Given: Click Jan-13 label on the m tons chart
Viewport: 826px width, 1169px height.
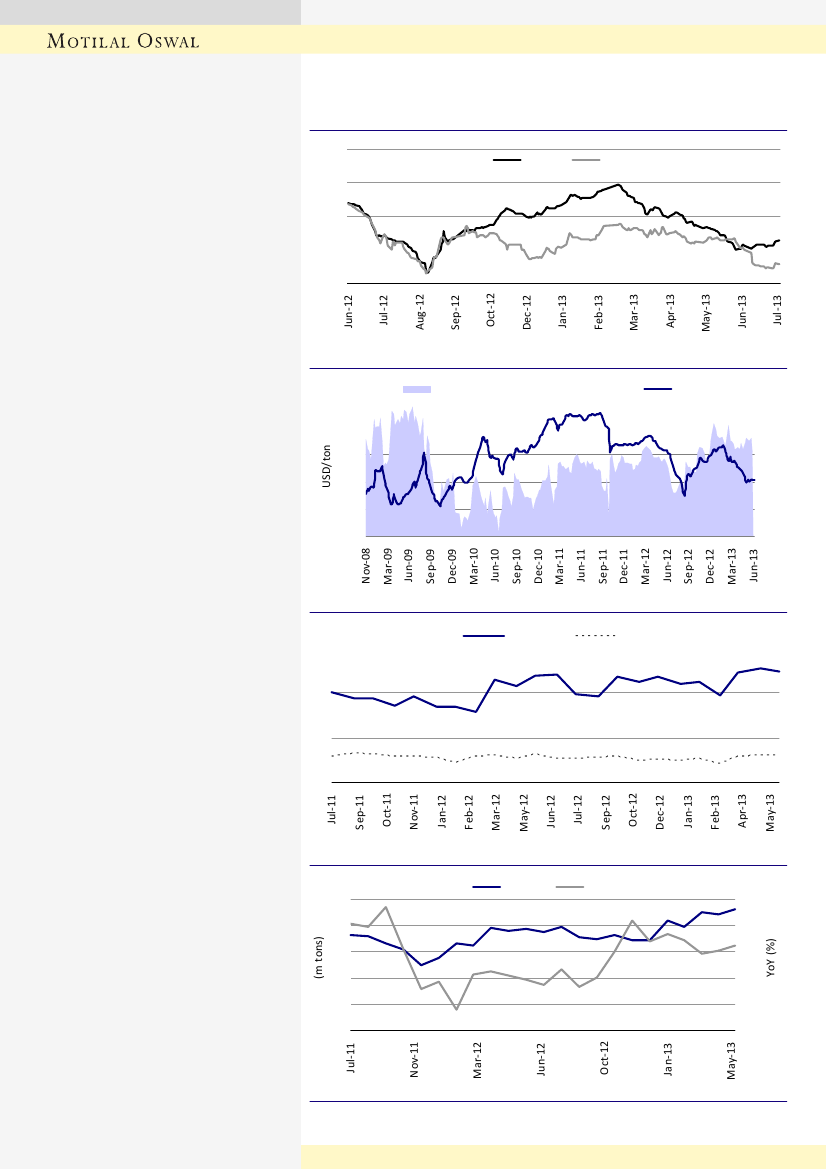Looking at the screenshot, I should (x=668, y=1058).
